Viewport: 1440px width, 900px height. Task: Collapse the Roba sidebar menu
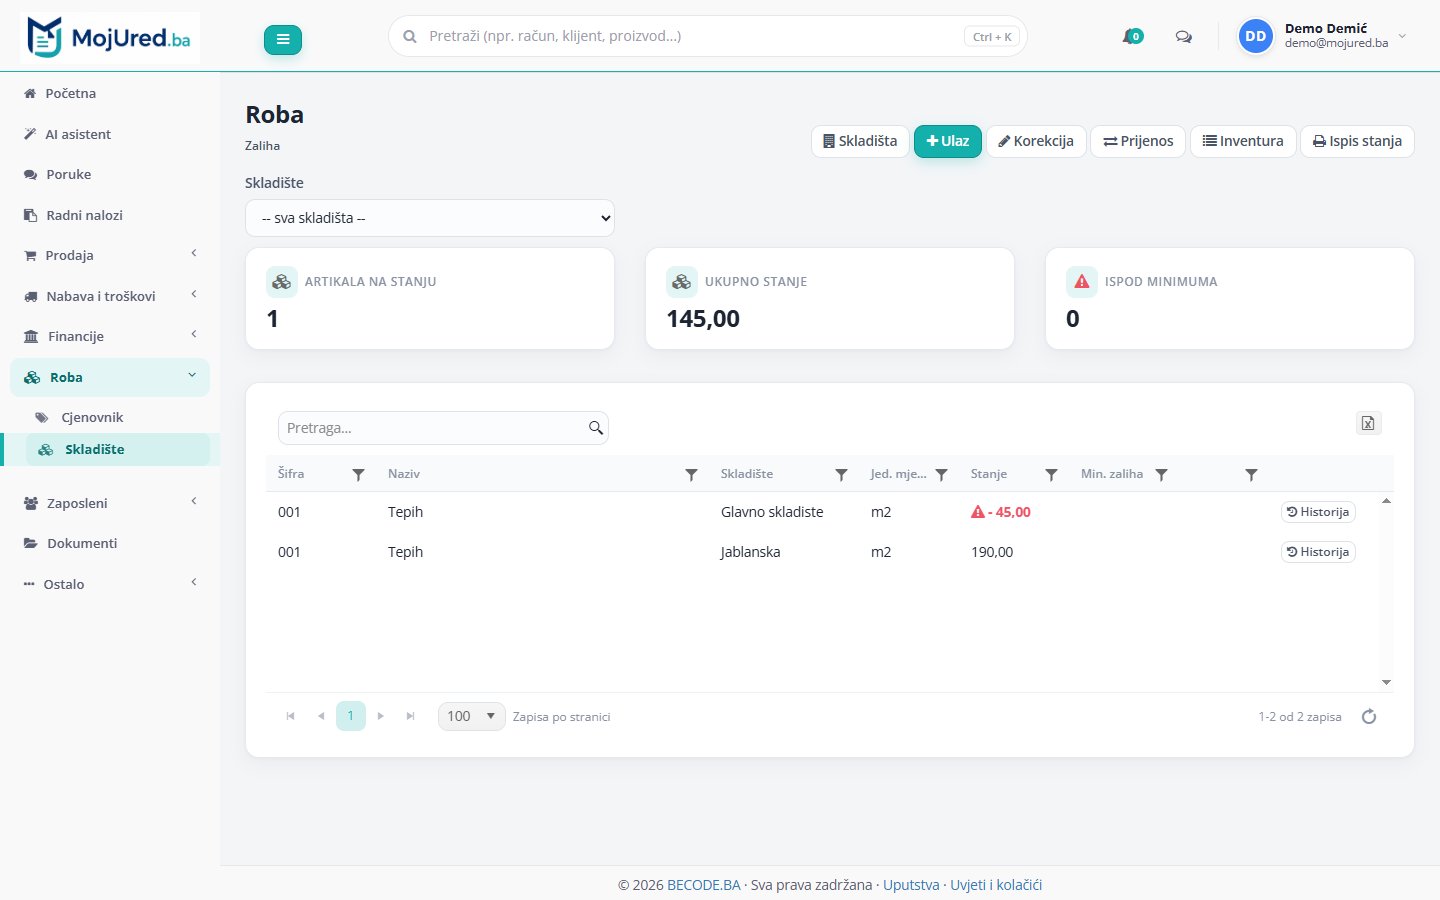(110, 377)
